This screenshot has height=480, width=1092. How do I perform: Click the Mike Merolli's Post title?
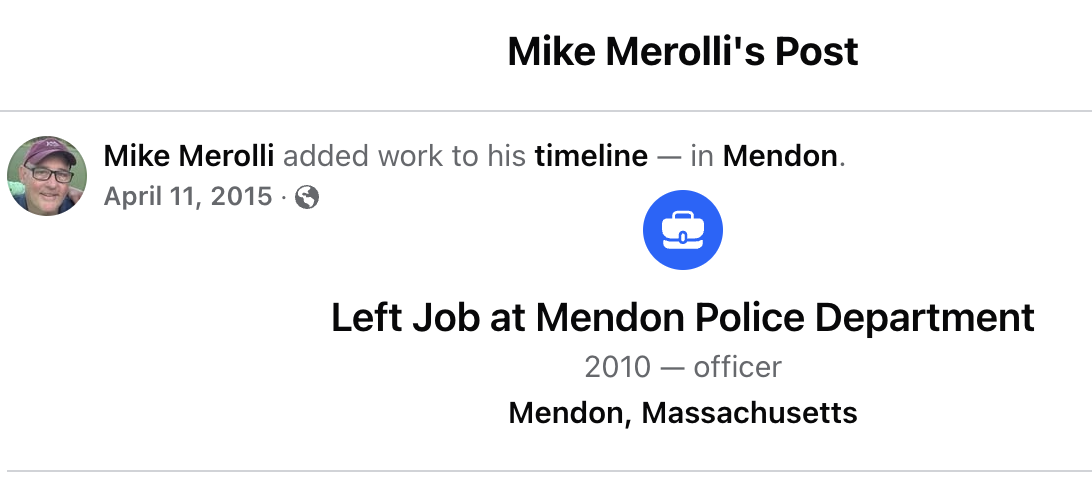coord(682,52)
